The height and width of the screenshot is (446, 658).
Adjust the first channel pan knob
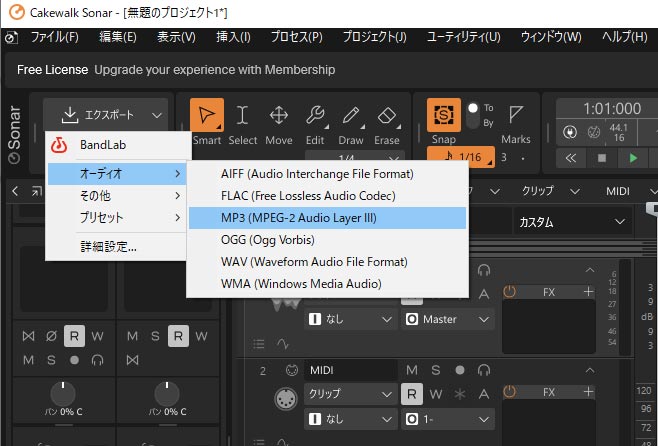(x=63, y=394)
